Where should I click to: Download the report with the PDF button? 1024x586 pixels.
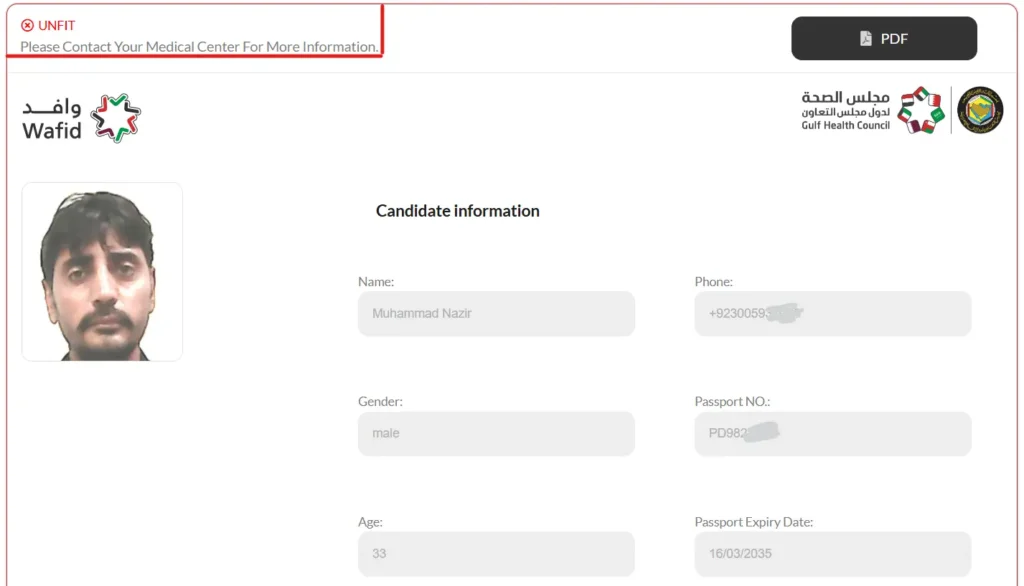click(884, 39)
